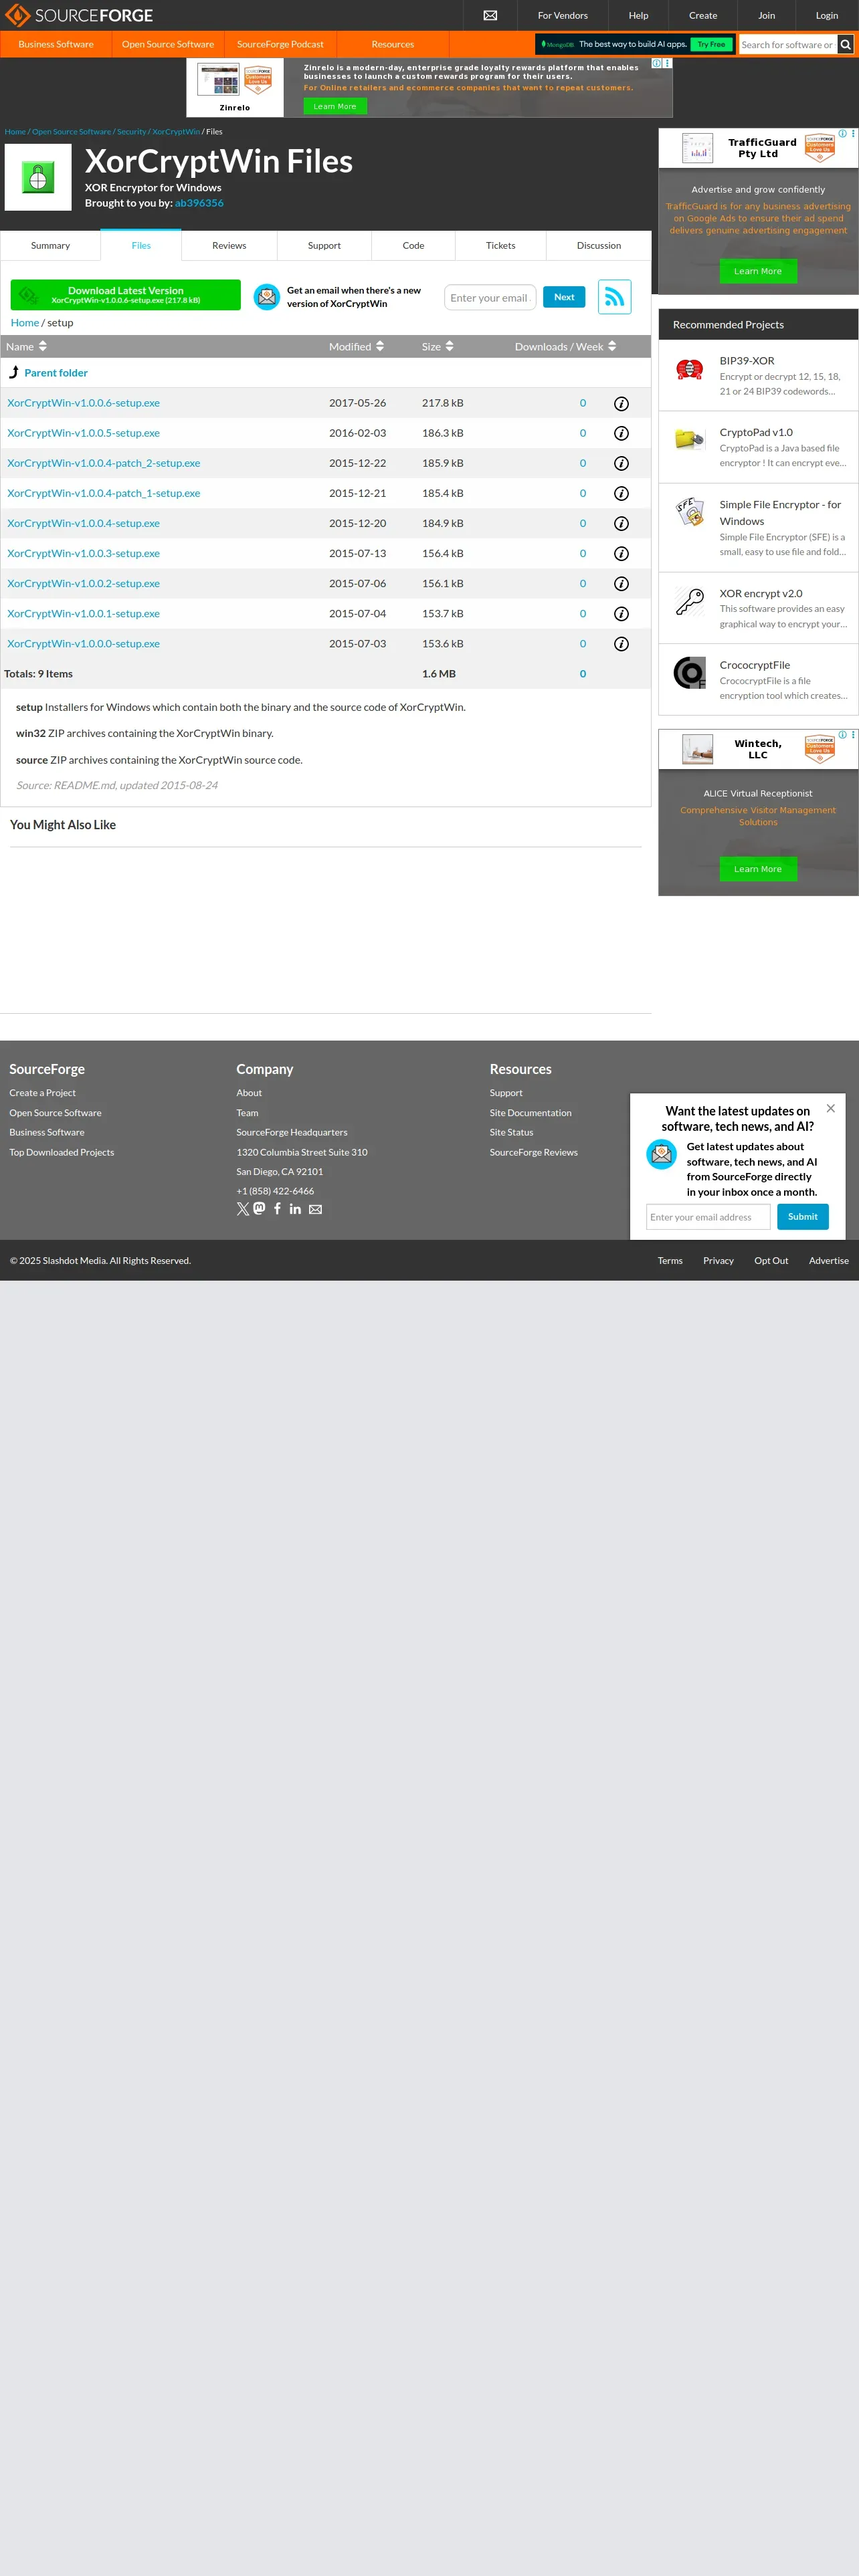Open the Facebook icon in the footer
The image size is (859, 2576).
[x=277, y=1208]
